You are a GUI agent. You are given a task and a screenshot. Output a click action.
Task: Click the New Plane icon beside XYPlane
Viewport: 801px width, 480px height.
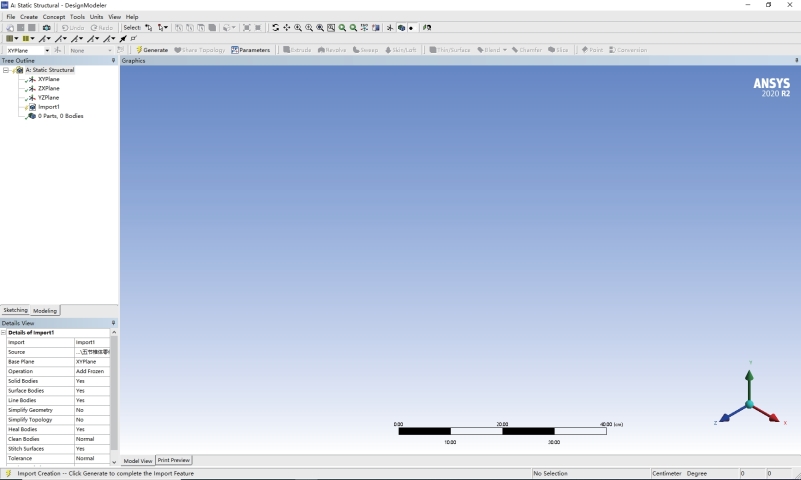pos(57,50)
